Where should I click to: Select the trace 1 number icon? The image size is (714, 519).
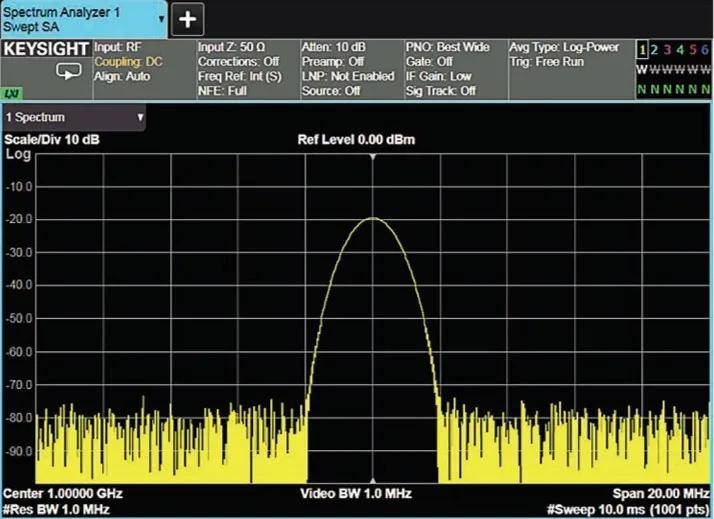click(642, 49)
